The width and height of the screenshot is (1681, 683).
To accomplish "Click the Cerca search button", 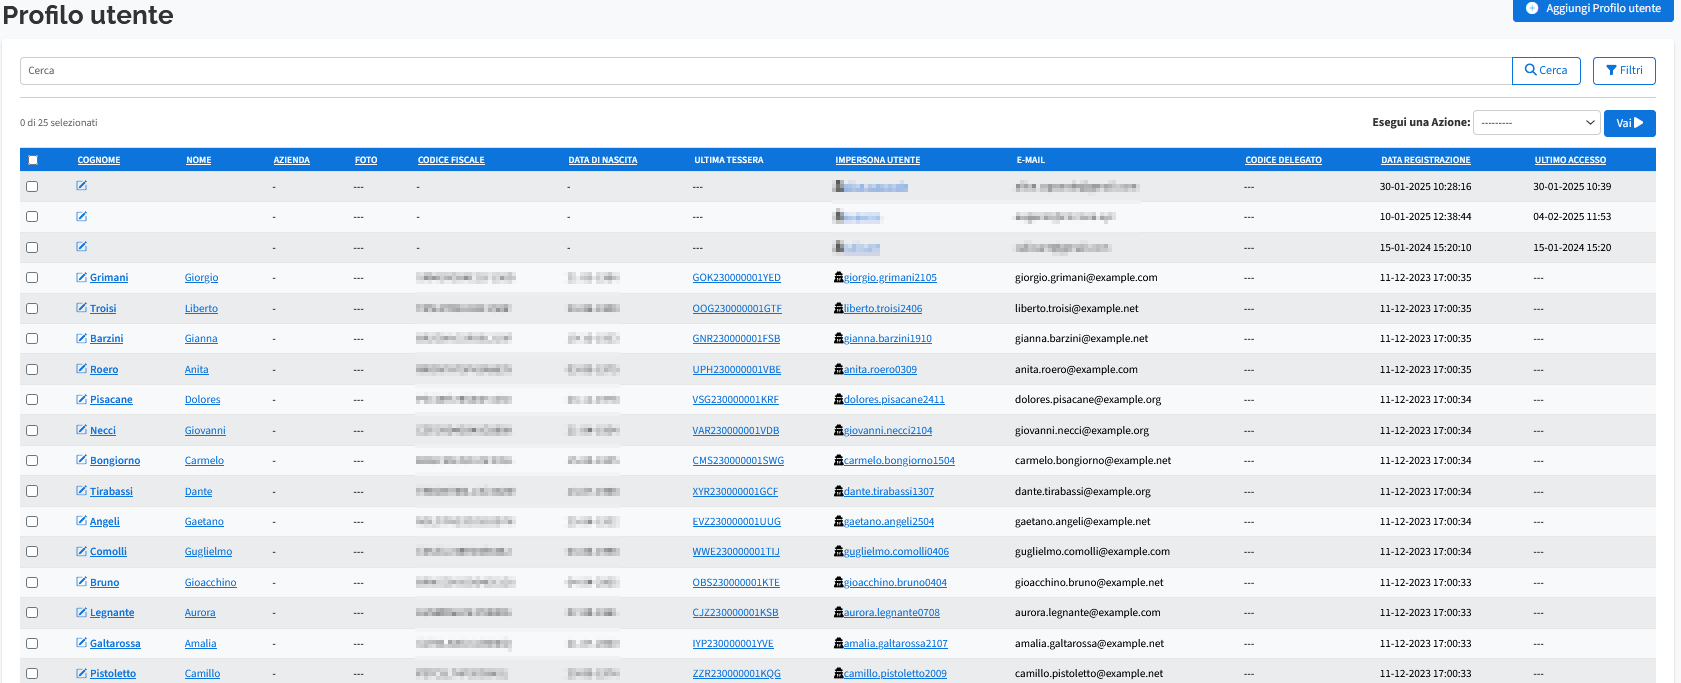I will click(x=1546, y=71).
